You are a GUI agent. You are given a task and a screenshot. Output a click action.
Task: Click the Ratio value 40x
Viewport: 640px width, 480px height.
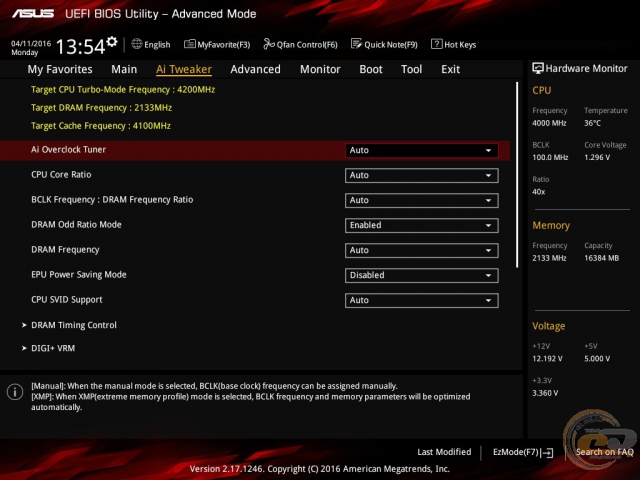coord(539,191)
